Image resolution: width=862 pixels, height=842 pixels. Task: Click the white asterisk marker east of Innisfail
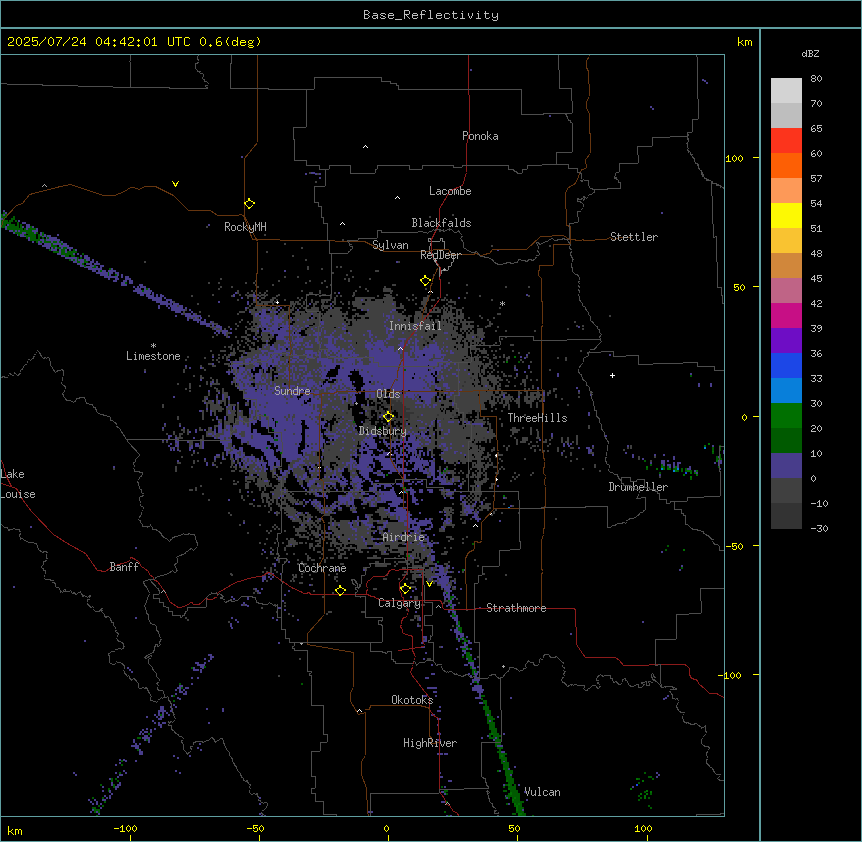tap(502, 303)
